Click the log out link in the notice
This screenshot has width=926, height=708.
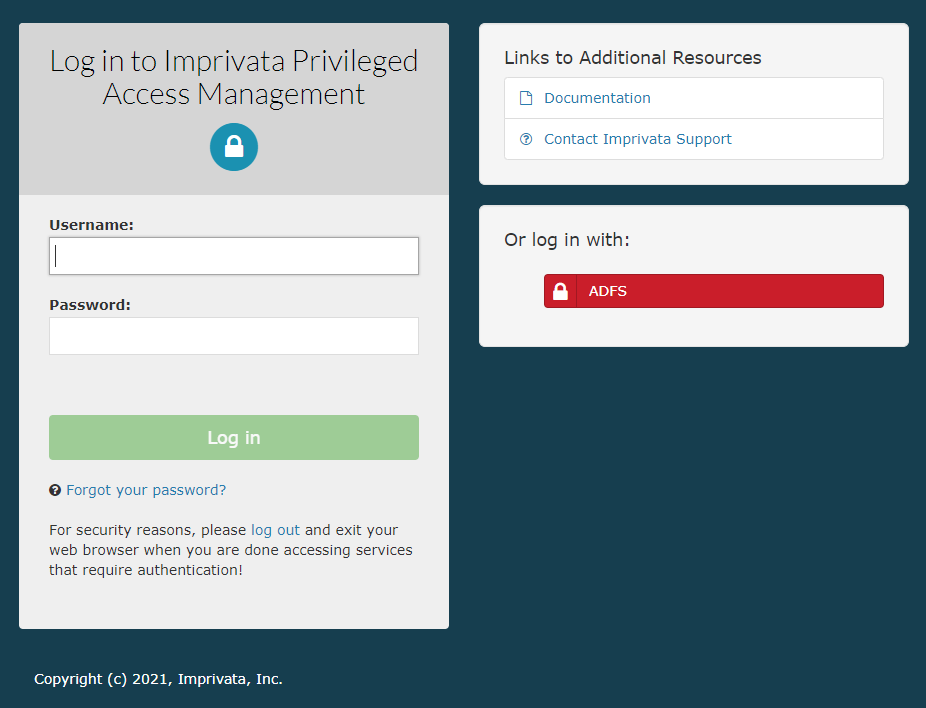[x=275, y=529]
